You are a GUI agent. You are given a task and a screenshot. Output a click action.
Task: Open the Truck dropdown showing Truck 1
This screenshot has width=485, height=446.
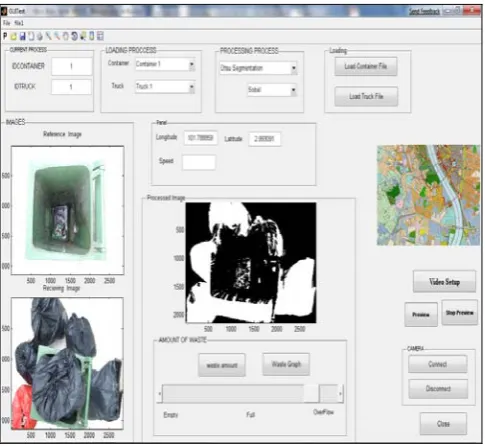point(165,87)
